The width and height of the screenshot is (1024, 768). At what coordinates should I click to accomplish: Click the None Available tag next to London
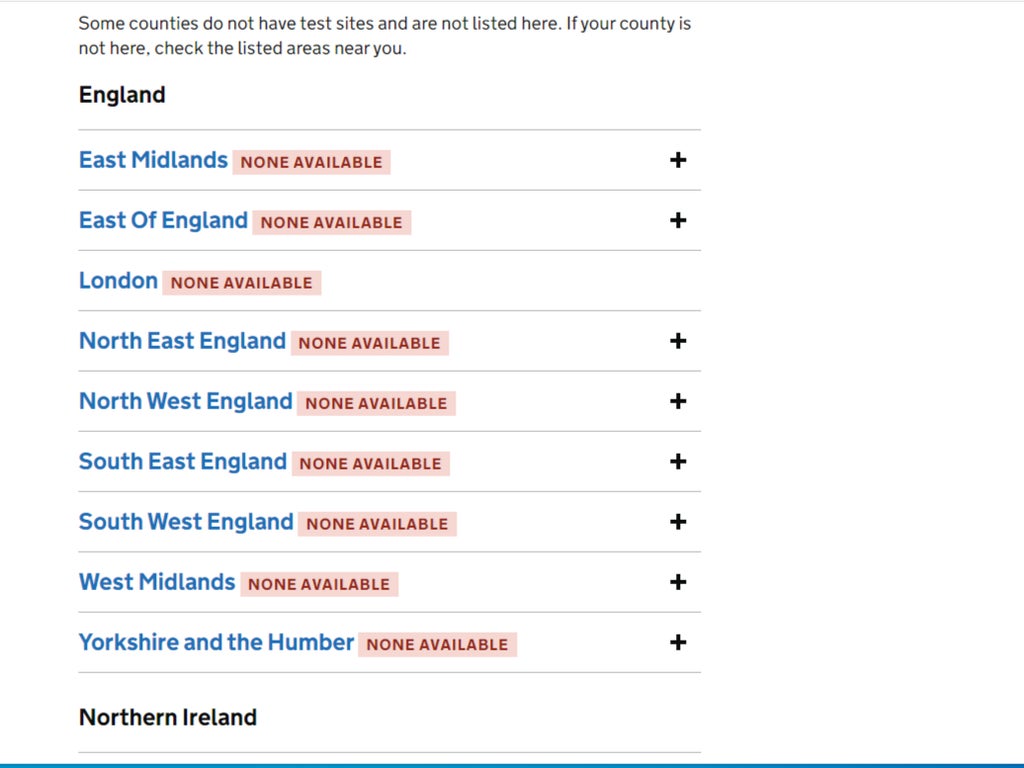(x=241, y=283)
